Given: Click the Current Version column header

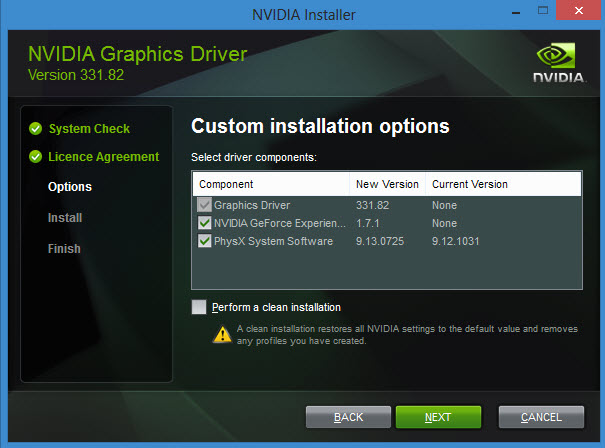Looking at the screenshot, I should point(469,184).
